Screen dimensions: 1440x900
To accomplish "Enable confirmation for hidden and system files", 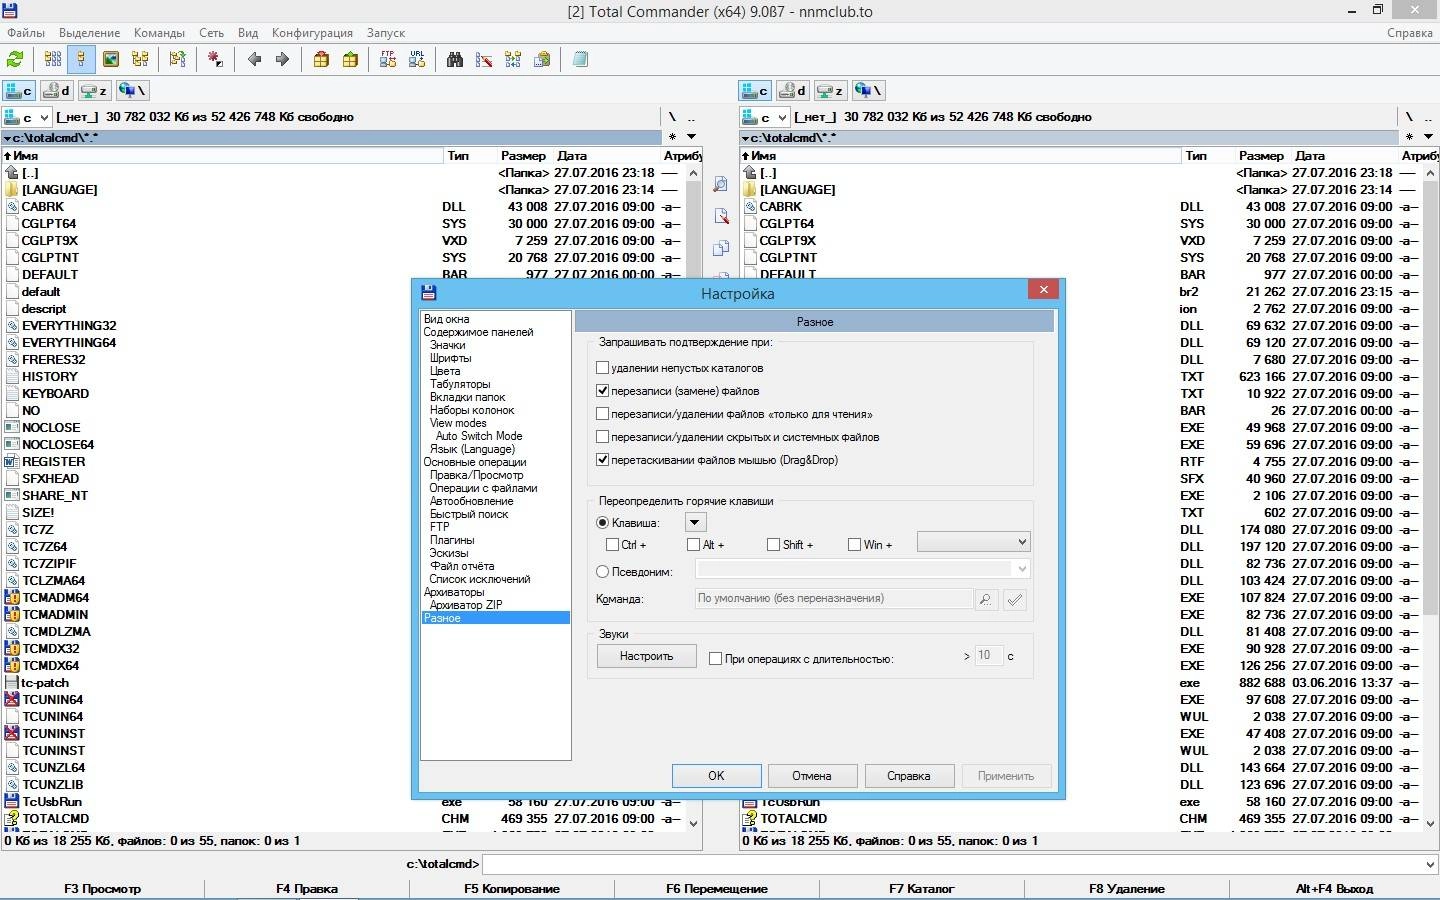I will coord(602,437).
